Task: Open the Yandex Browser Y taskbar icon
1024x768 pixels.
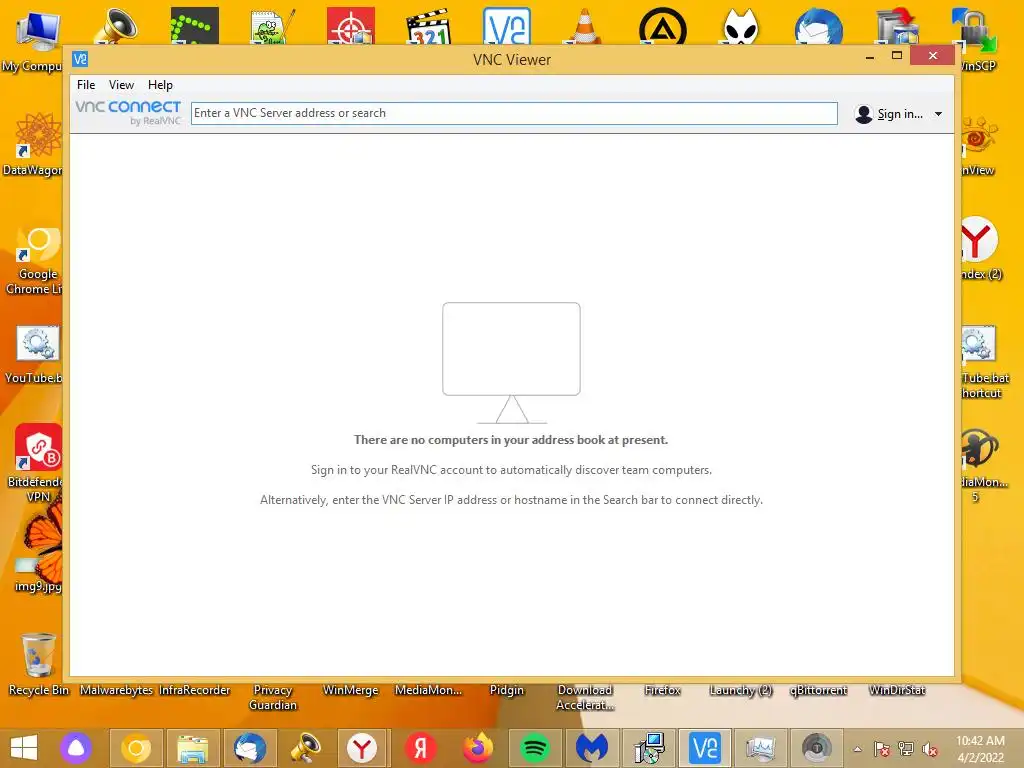Action: coord(362,748)
